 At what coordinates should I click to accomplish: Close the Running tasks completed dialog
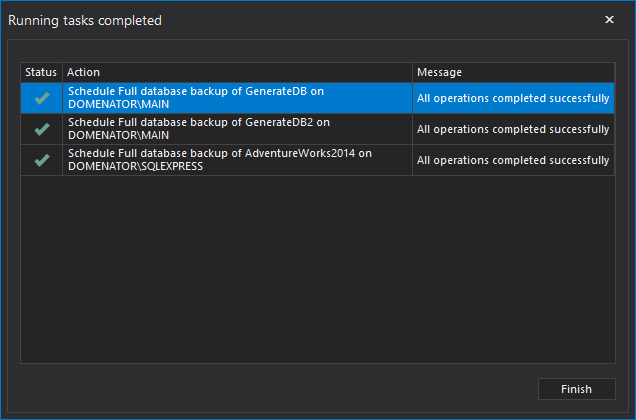[x=609, y=20]
